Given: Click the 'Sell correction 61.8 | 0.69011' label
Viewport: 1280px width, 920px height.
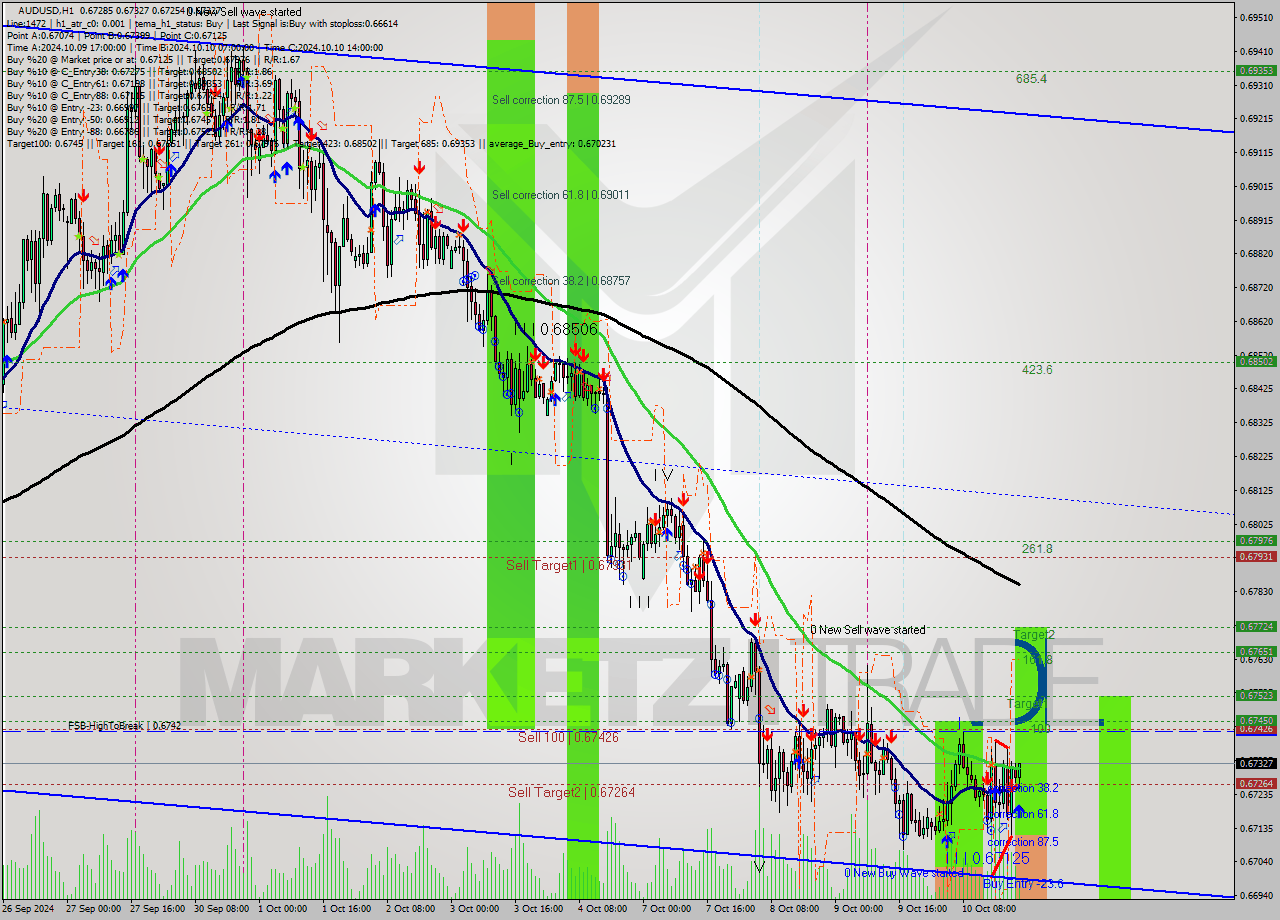Looking at the screenshot, I should 561,195.
